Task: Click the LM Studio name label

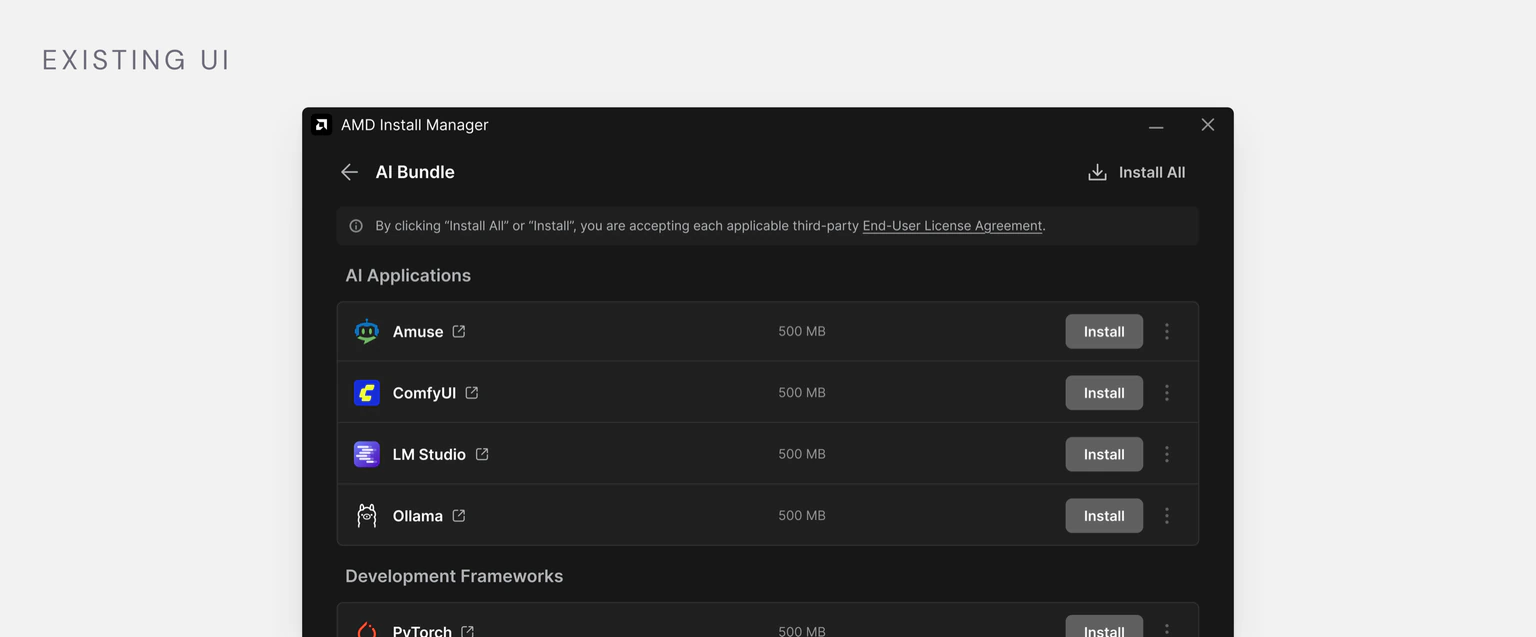Action: [x=429, y=454]
